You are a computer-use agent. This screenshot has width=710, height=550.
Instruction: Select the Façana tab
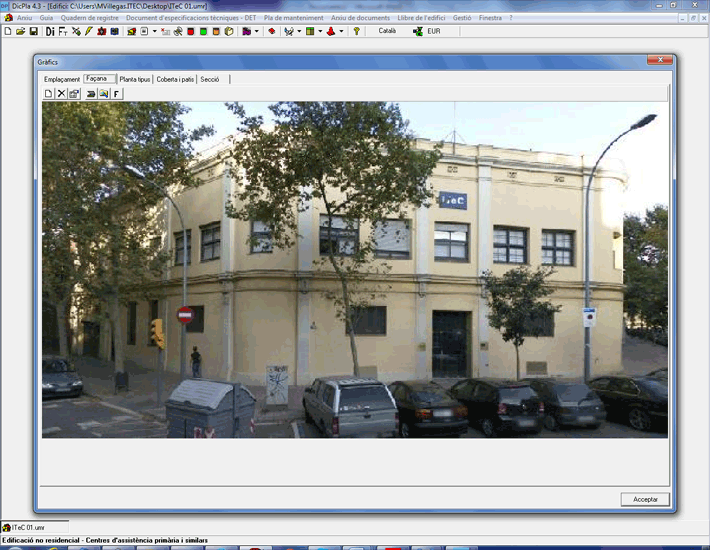pyautogui.click(x=100, y=78)
